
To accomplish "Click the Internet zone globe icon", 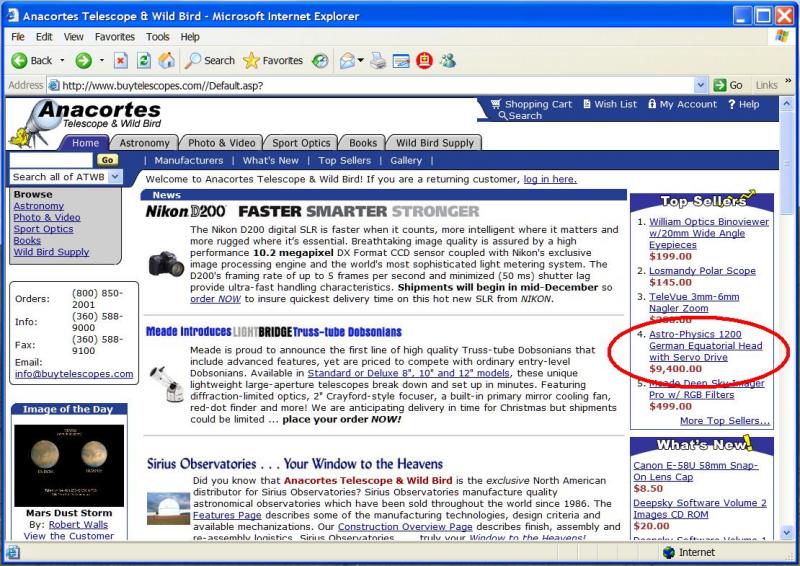I will (x=668, y=552).
